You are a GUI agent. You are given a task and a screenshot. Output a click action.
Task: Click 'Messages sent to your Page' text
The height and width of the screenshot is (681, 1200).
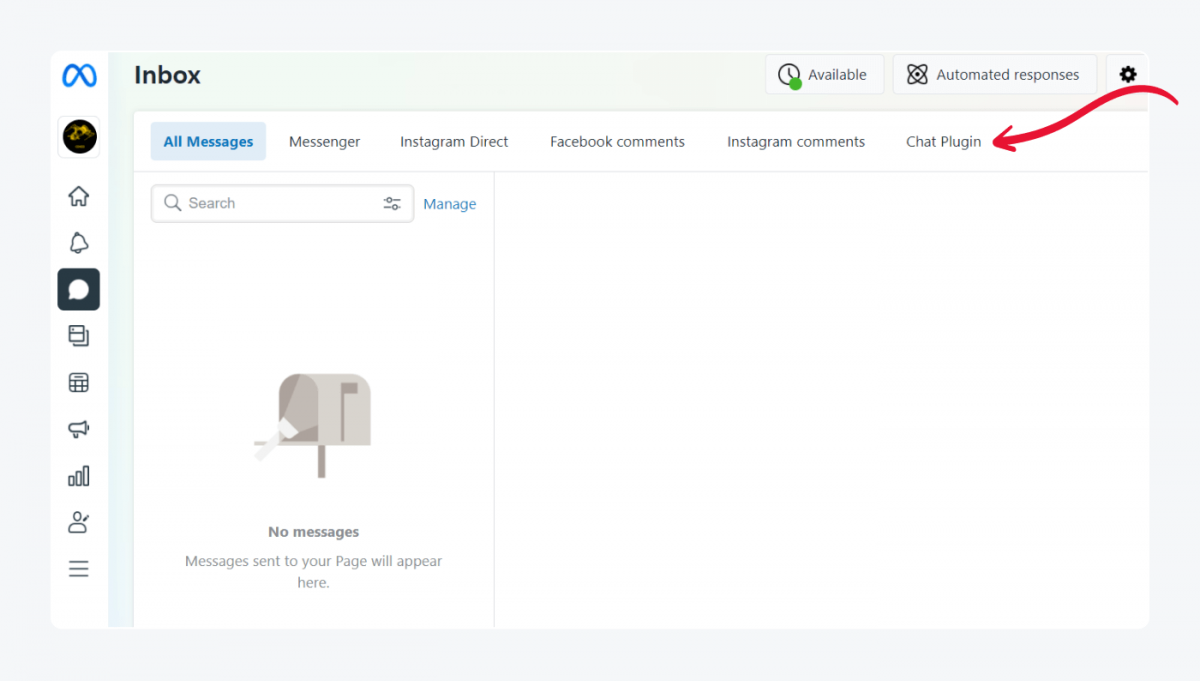(313, 572)
